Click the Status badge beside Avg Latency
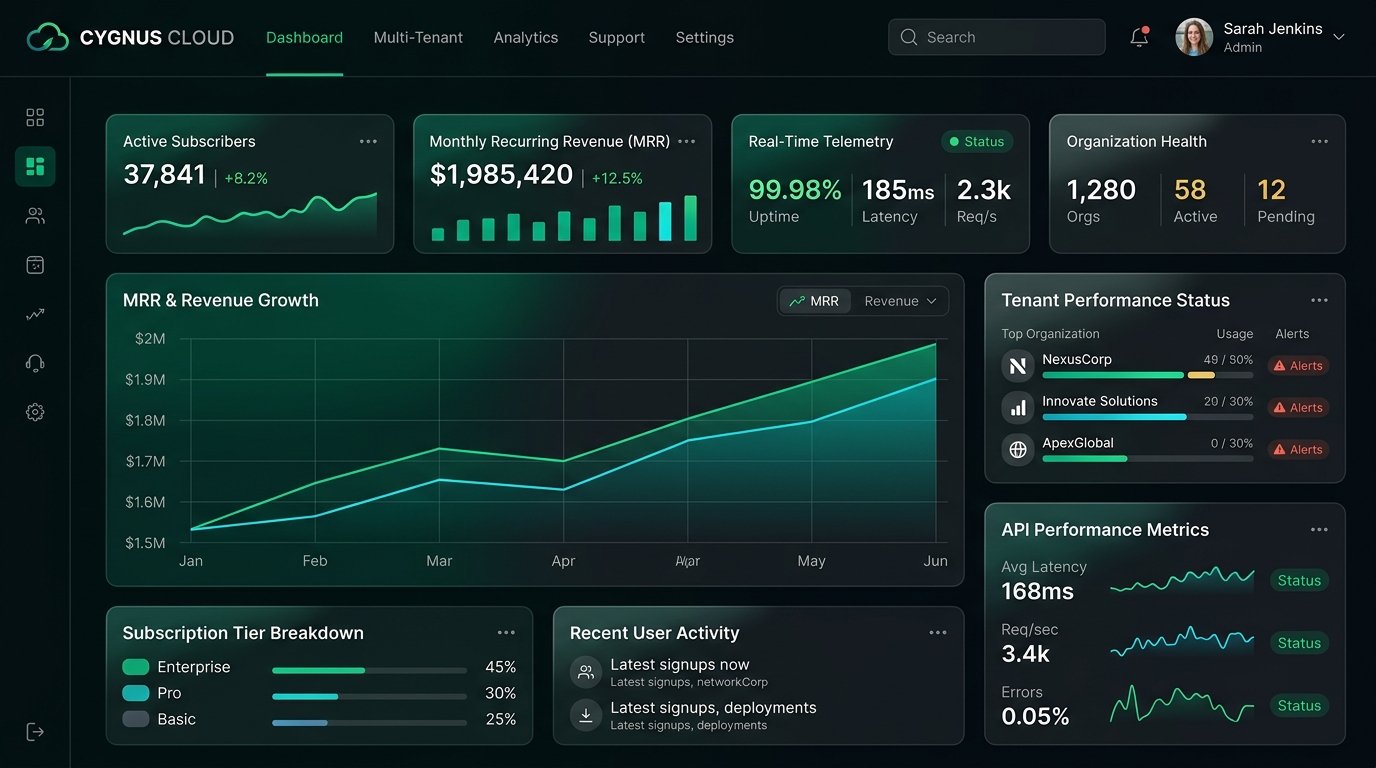The width and height of the screenshot is (1376, 768). [x=1299, y=581]
